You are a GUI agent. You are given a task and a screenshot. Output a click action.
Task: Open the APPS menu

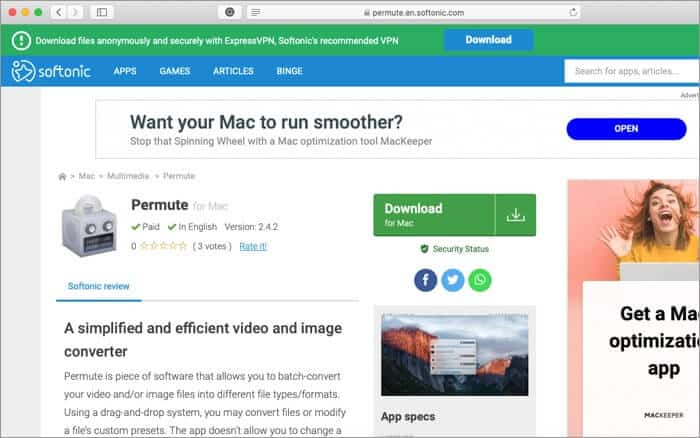125,71
